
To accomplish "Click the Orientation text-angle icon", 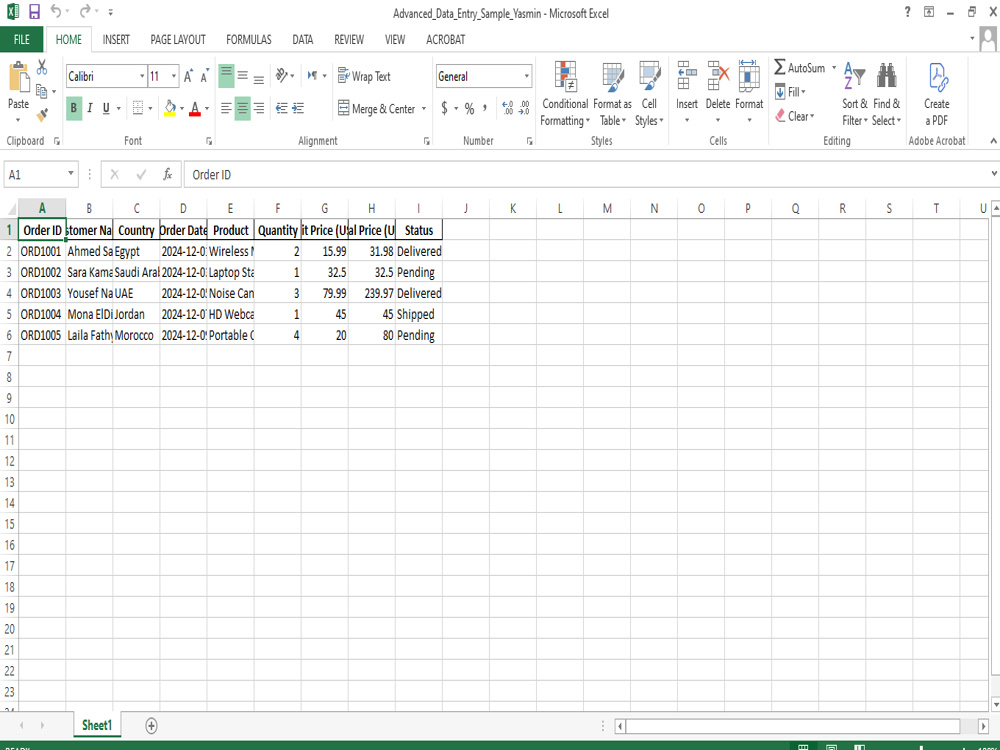I will click(281, 76).
